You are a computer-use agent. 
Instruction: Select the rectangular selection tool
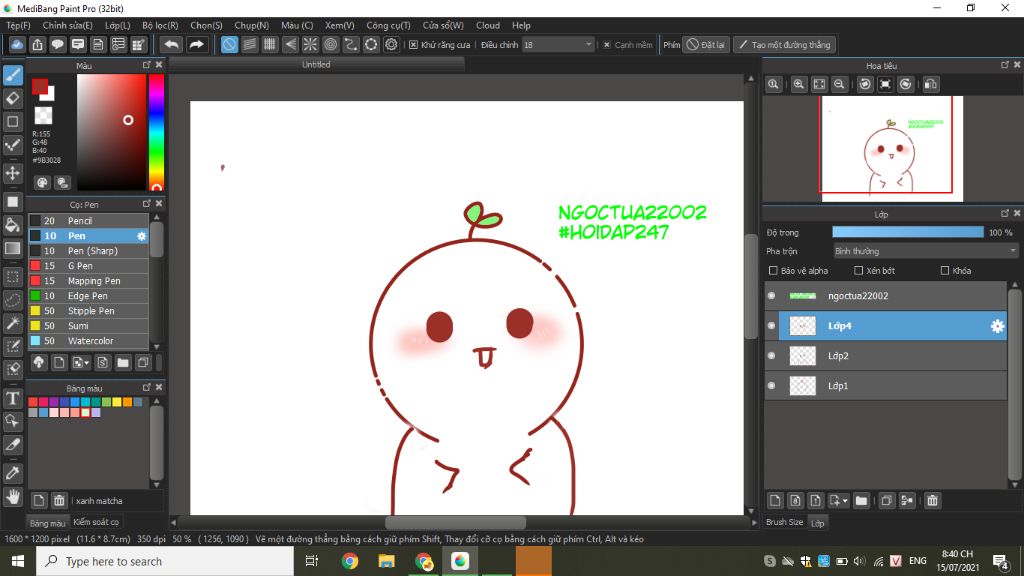click(12, 277)
